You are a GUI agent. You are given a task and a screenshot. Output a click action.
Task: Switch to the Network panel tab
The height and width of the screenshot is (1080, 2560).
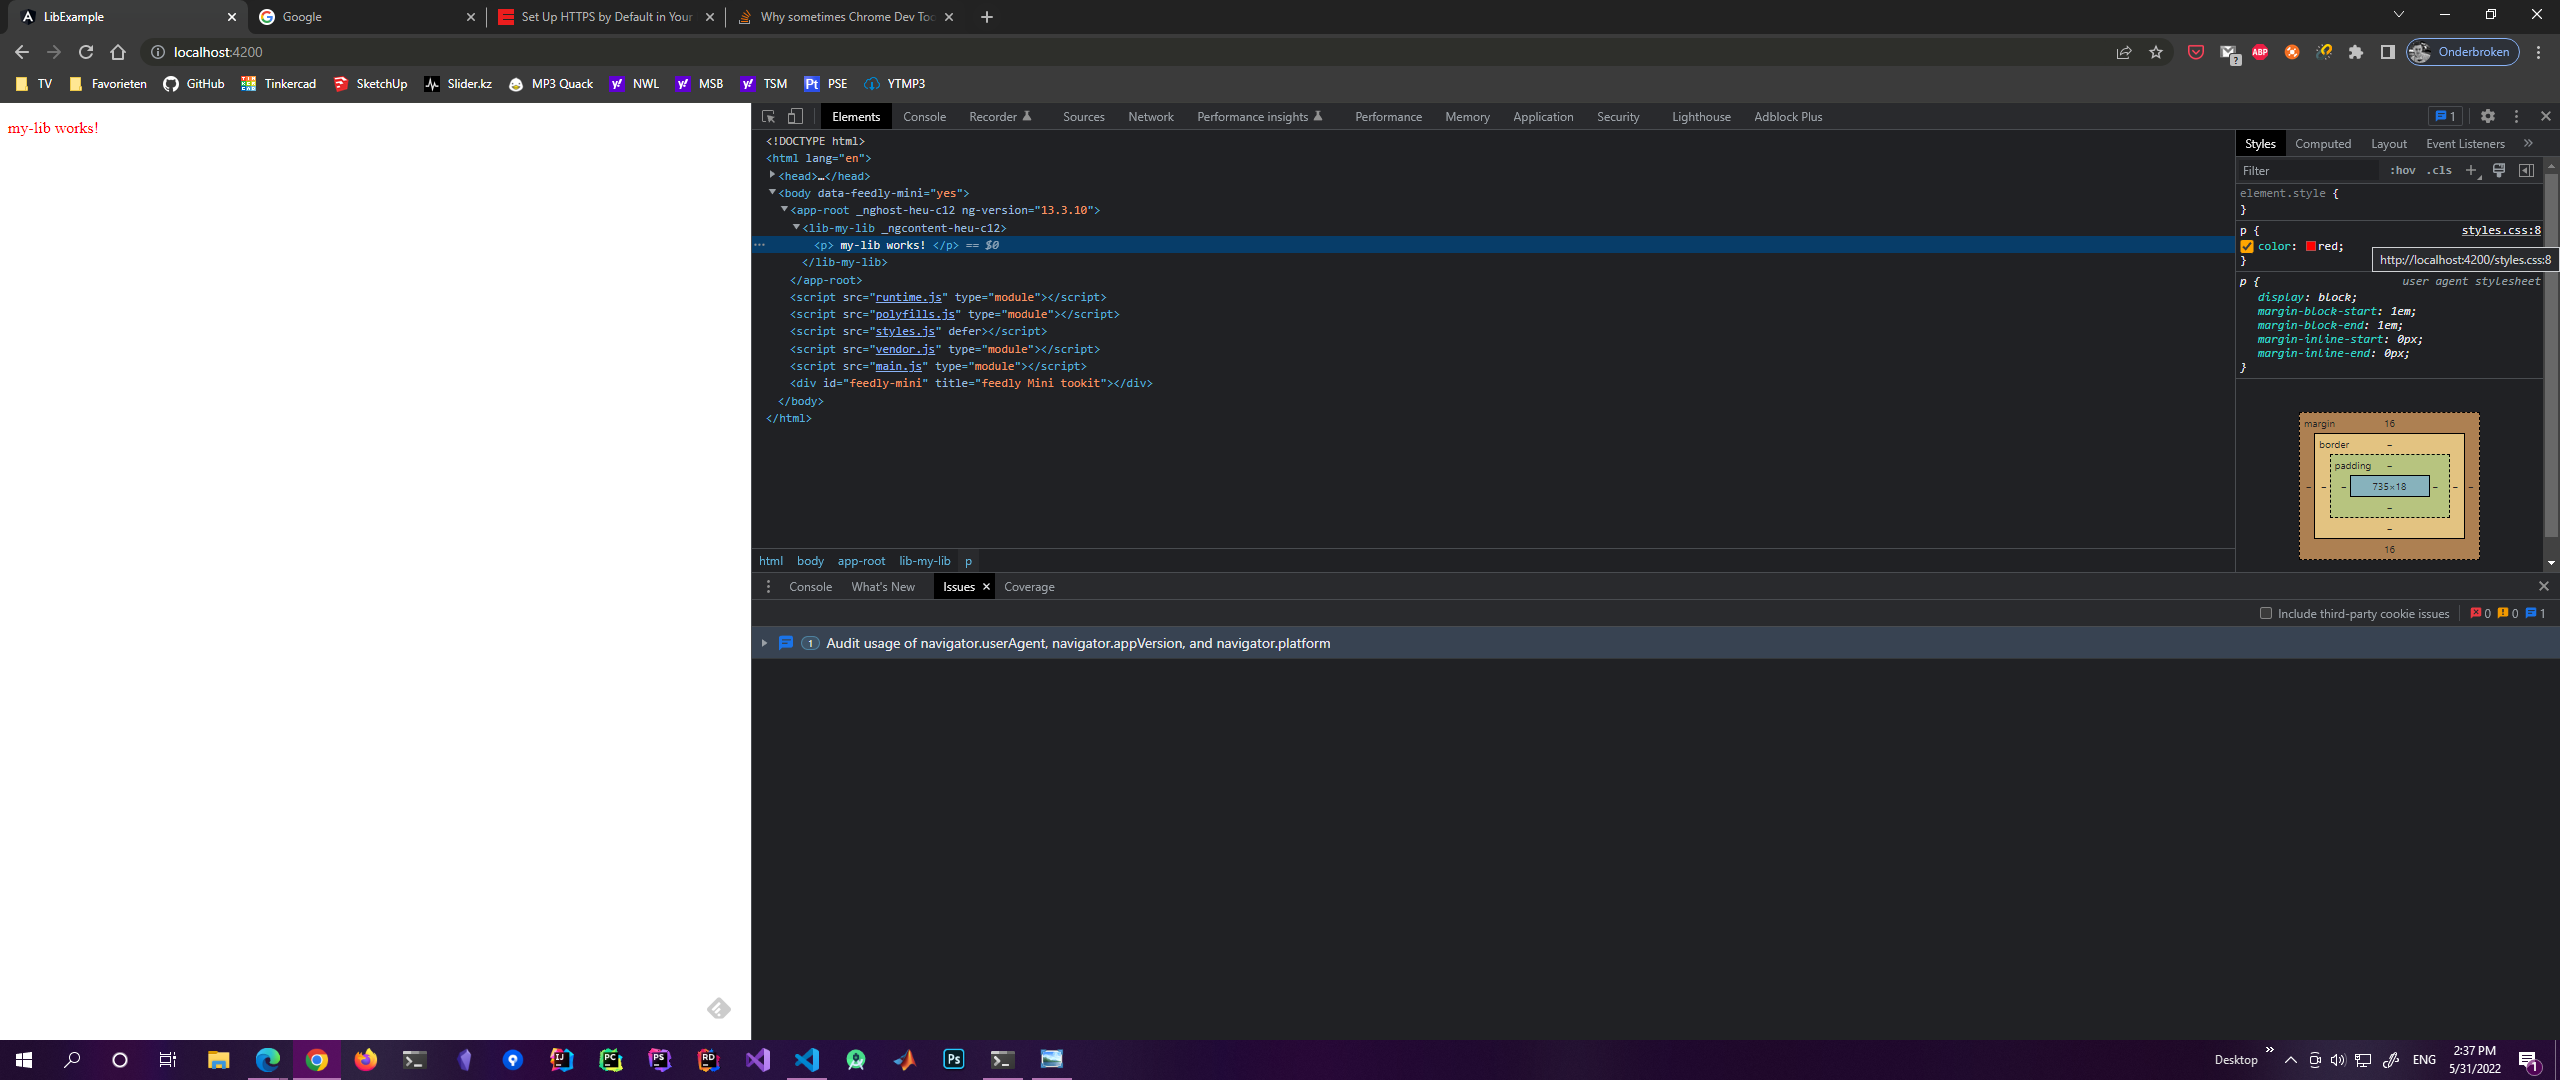(1150, 116)
